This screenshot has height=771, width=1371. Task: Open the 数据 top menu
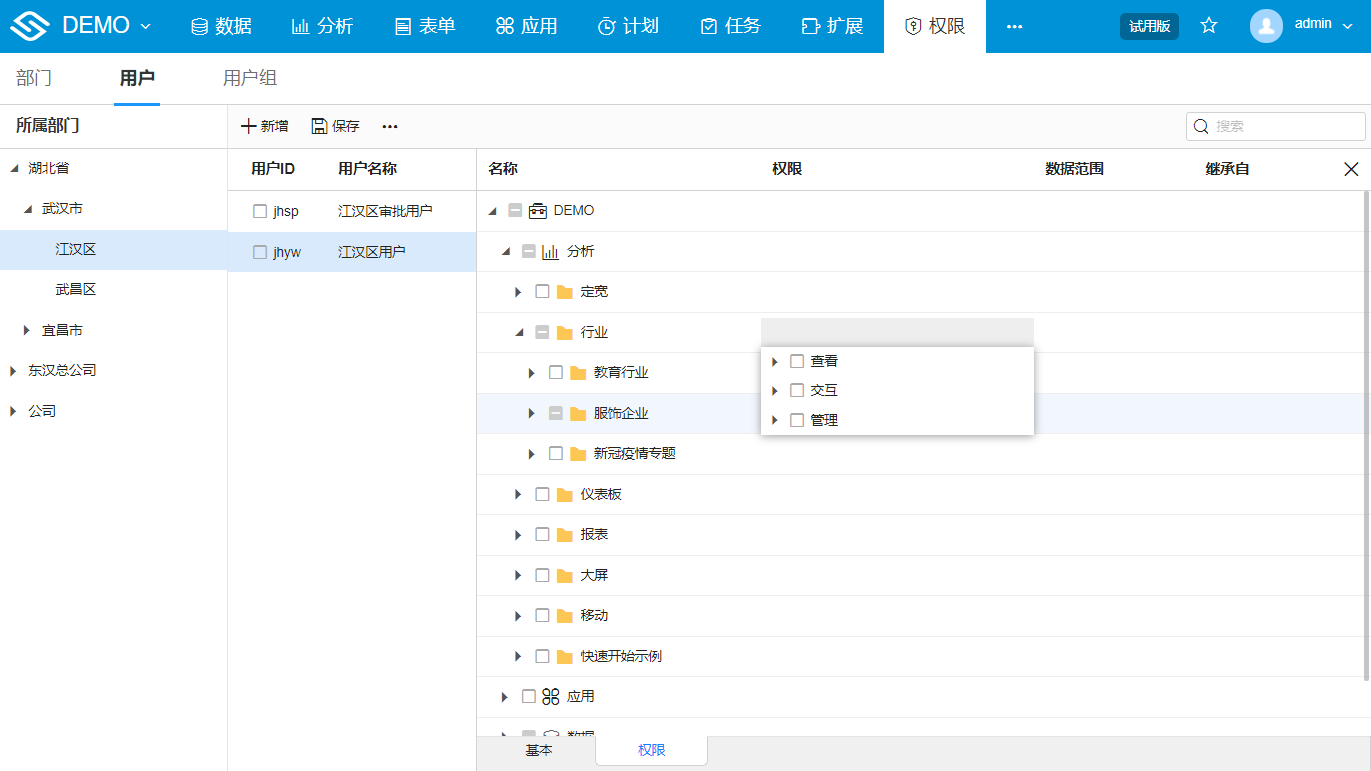[221, 26]
